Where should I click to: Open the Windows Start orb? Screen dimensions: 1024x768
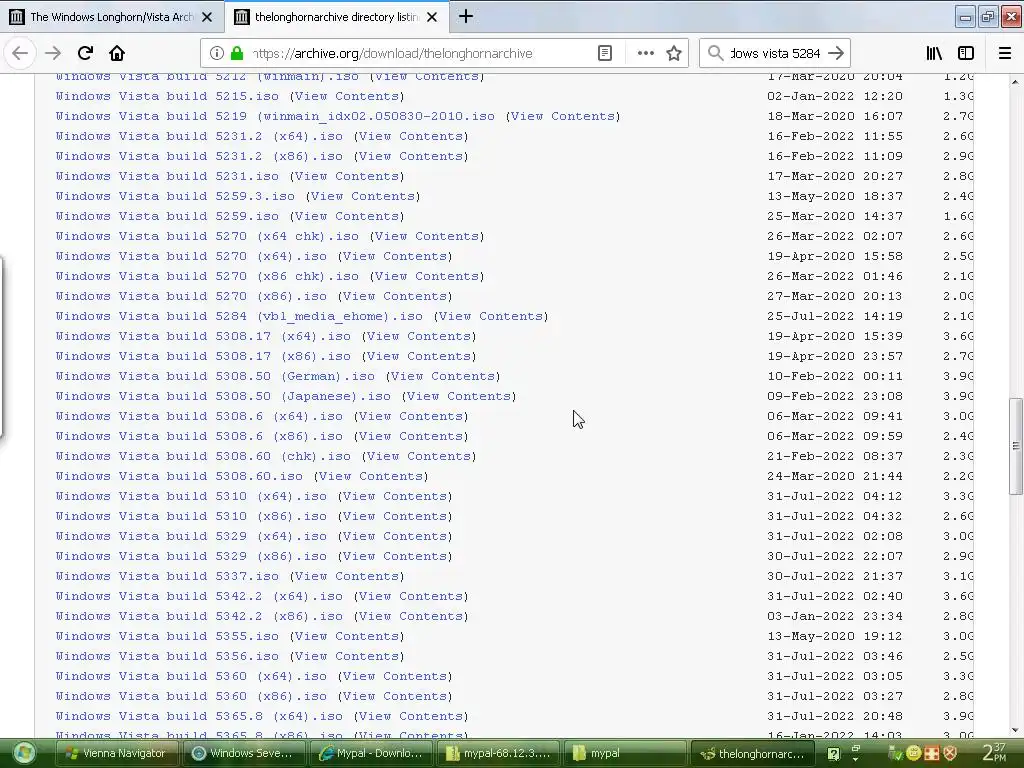click(24, 753)
